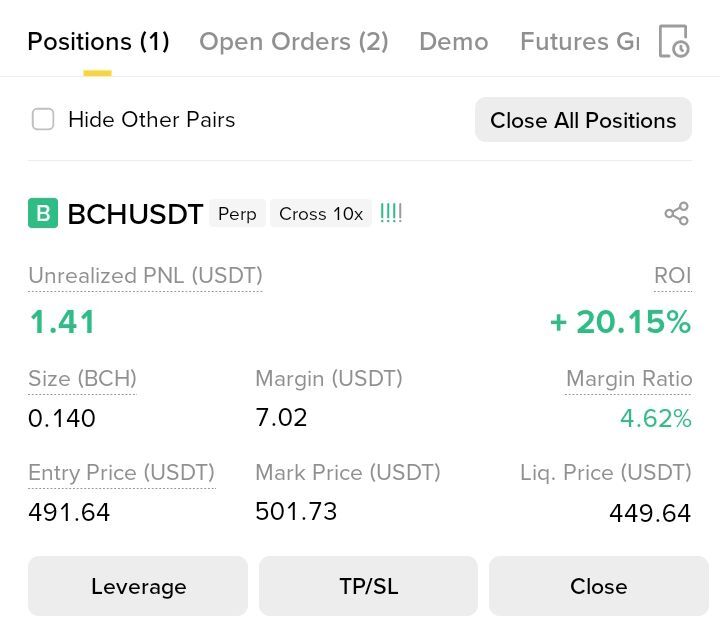Open the Leverage adjustment button

(x=138, y=586)
